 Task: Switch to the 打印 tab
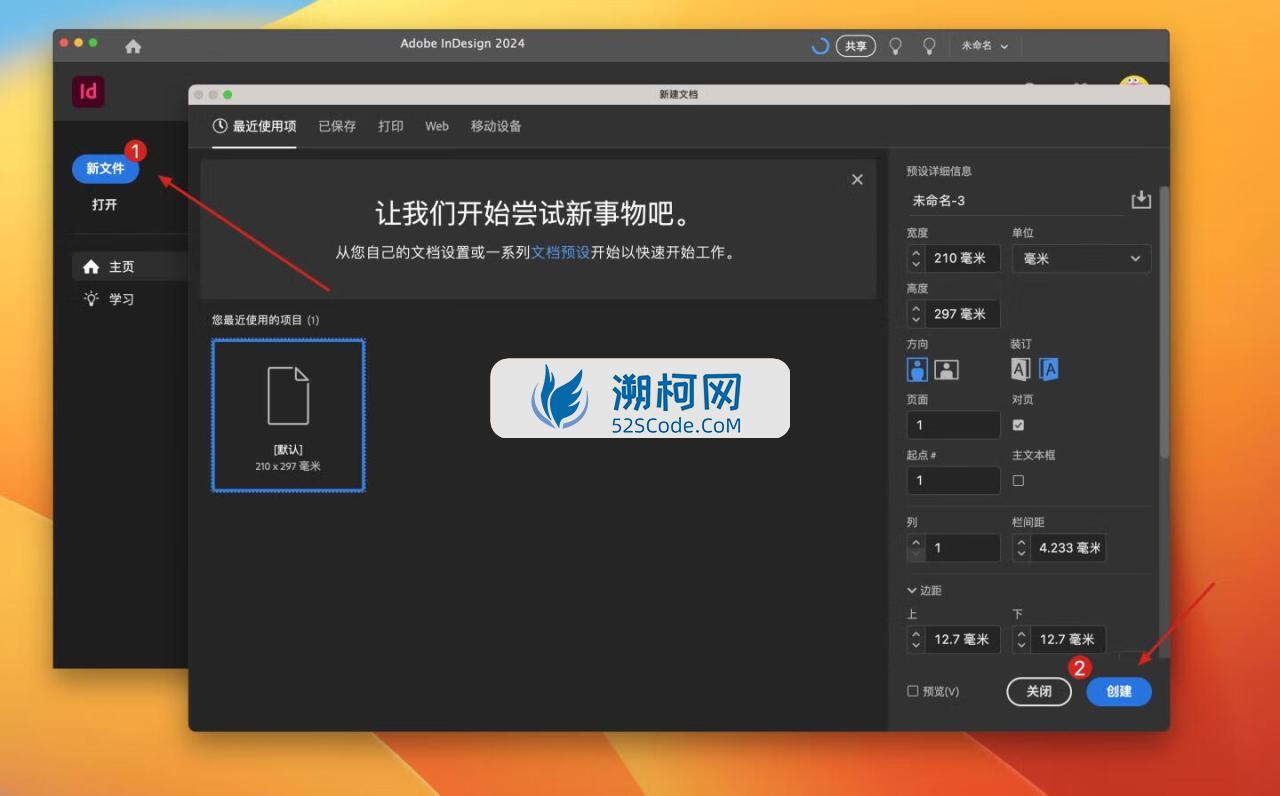391,126
